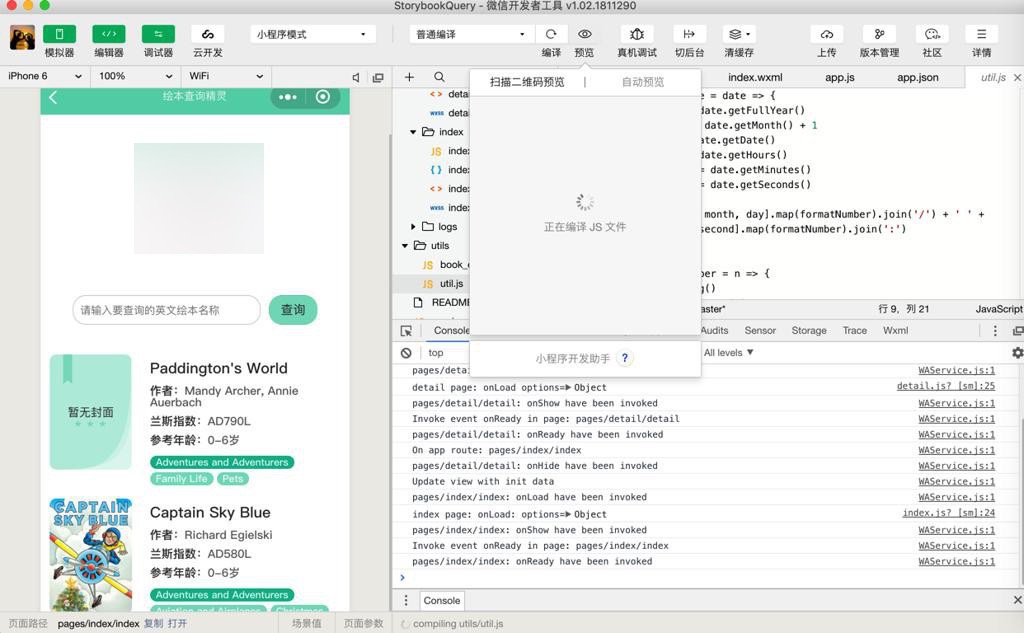Screen dimensions: 1024x633
Task: Open index.js? [sm]:24 source link
Action: coord(949,513)
